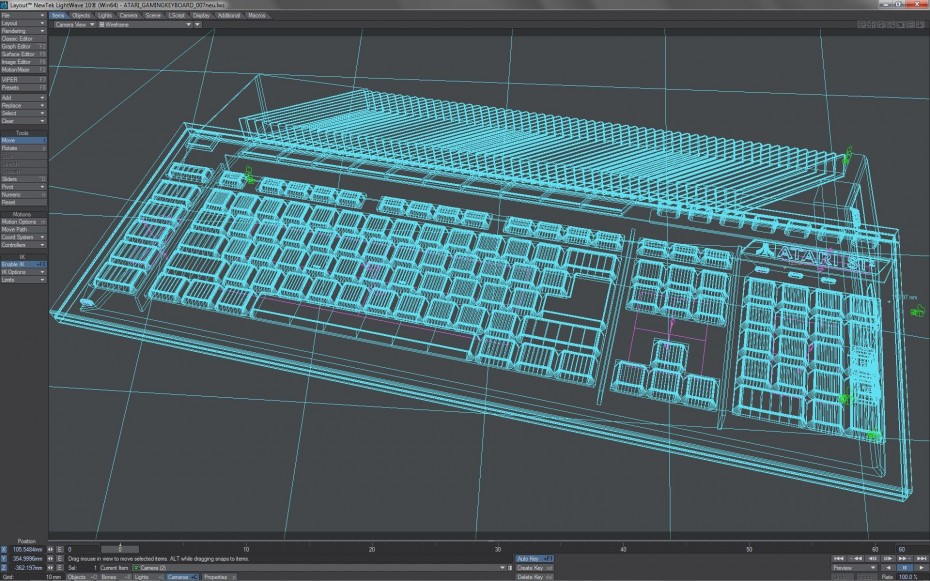
Task: Click the Y position arrows icon
Action: 50,558
